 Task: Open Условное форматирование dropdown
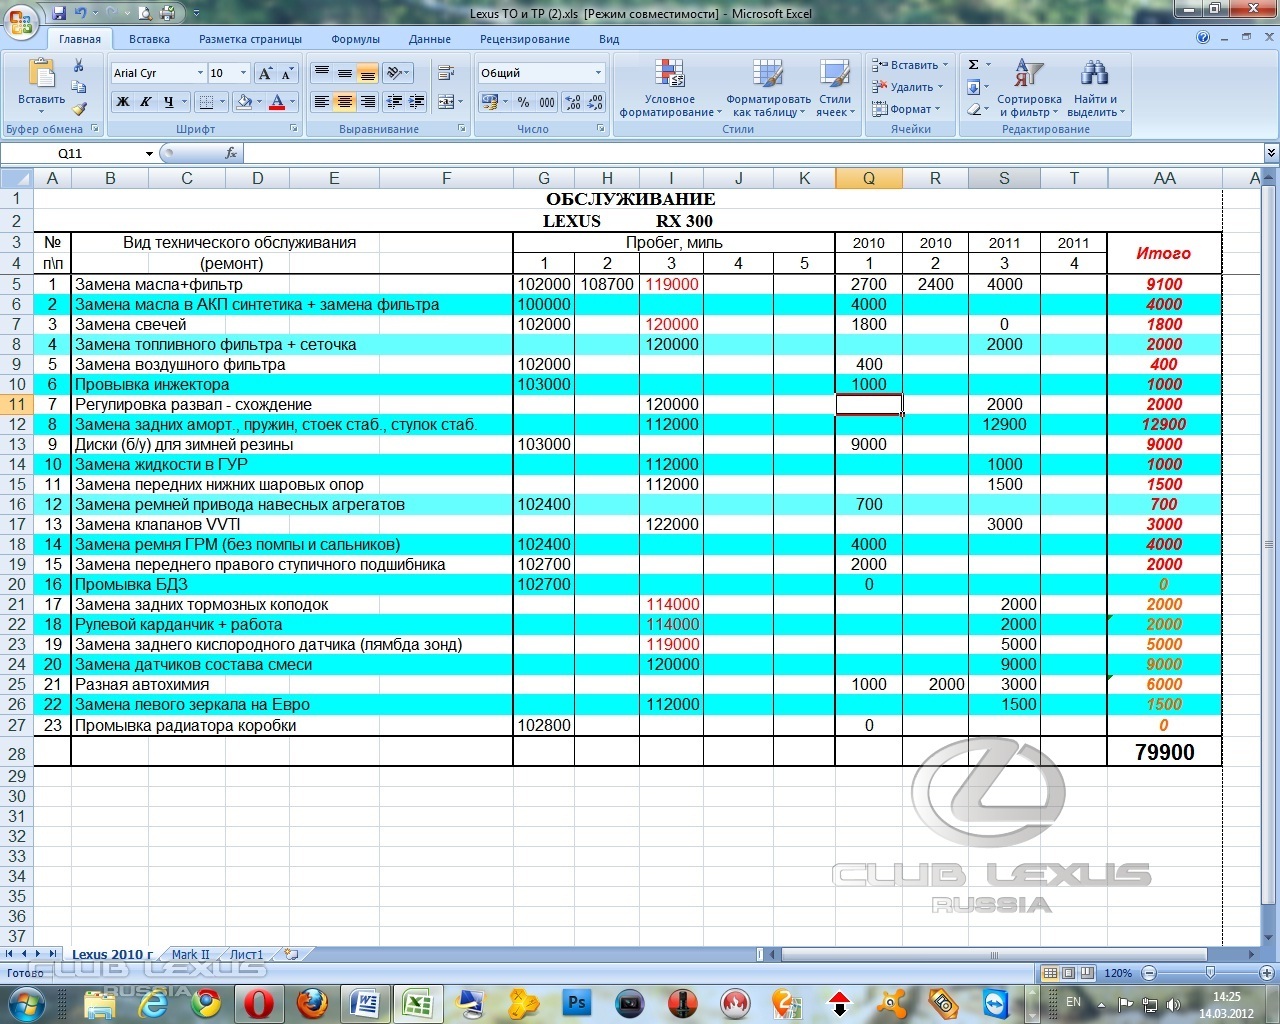tap(670, 89)
